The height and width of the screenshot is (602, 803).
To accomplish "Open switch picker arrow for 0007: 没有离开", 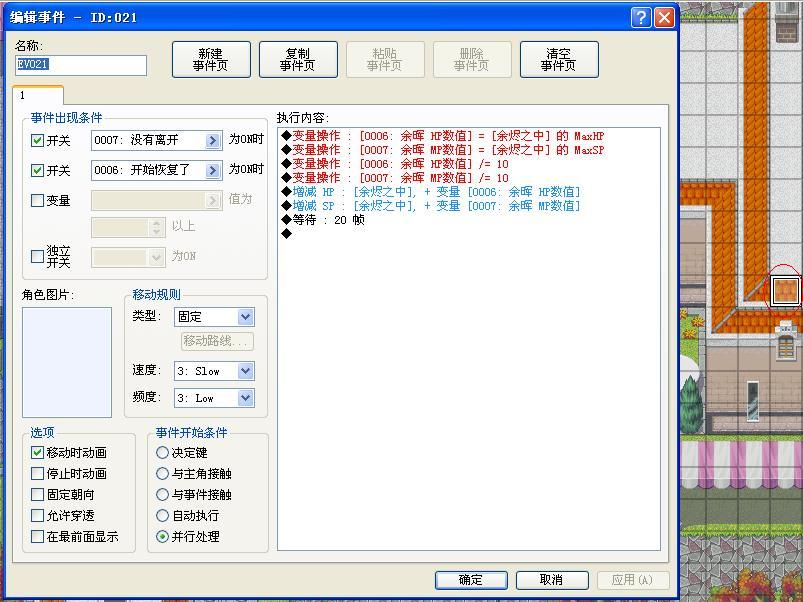I will coord(213,140).
